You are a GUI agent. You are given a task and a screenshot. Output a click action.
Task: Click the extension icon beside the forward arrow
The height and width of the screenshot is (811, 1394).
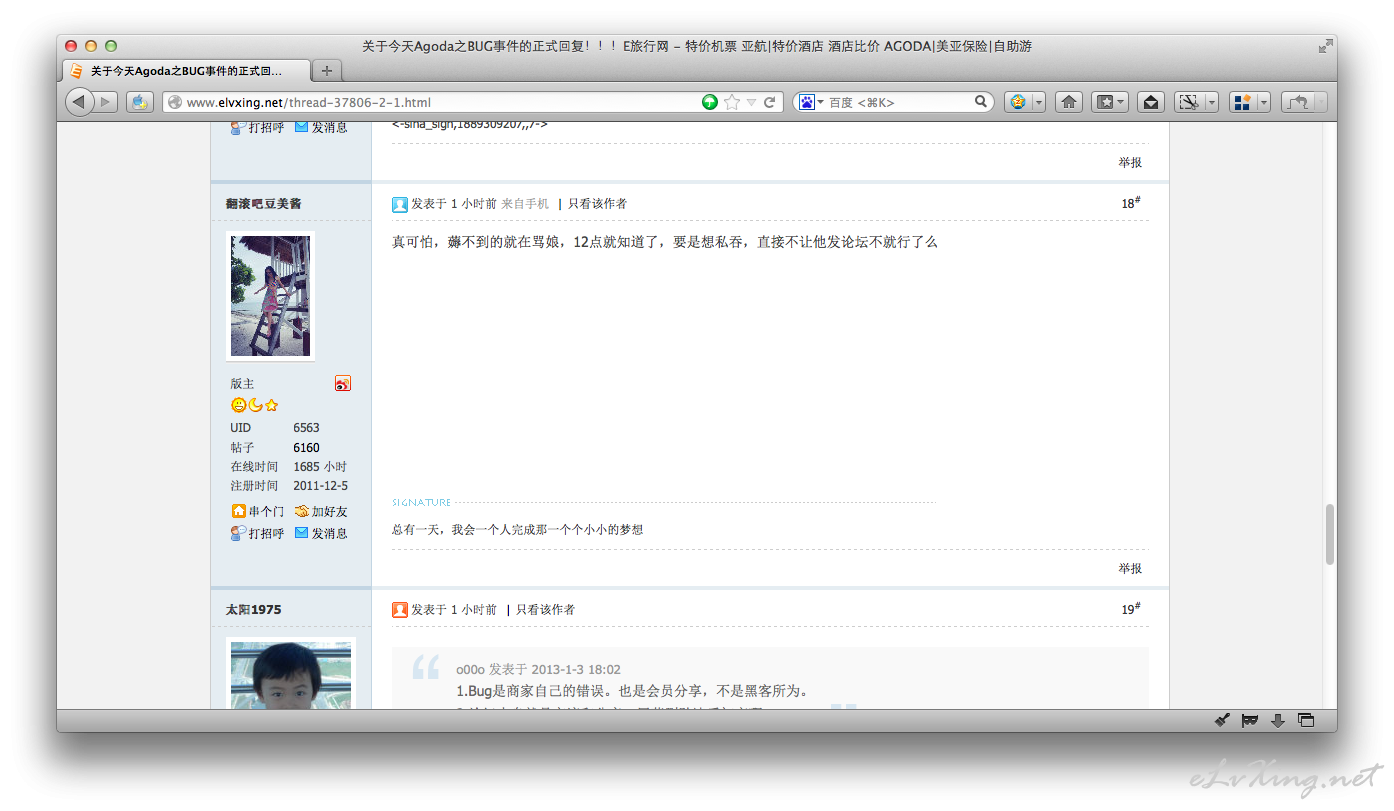tap(139, 102)
